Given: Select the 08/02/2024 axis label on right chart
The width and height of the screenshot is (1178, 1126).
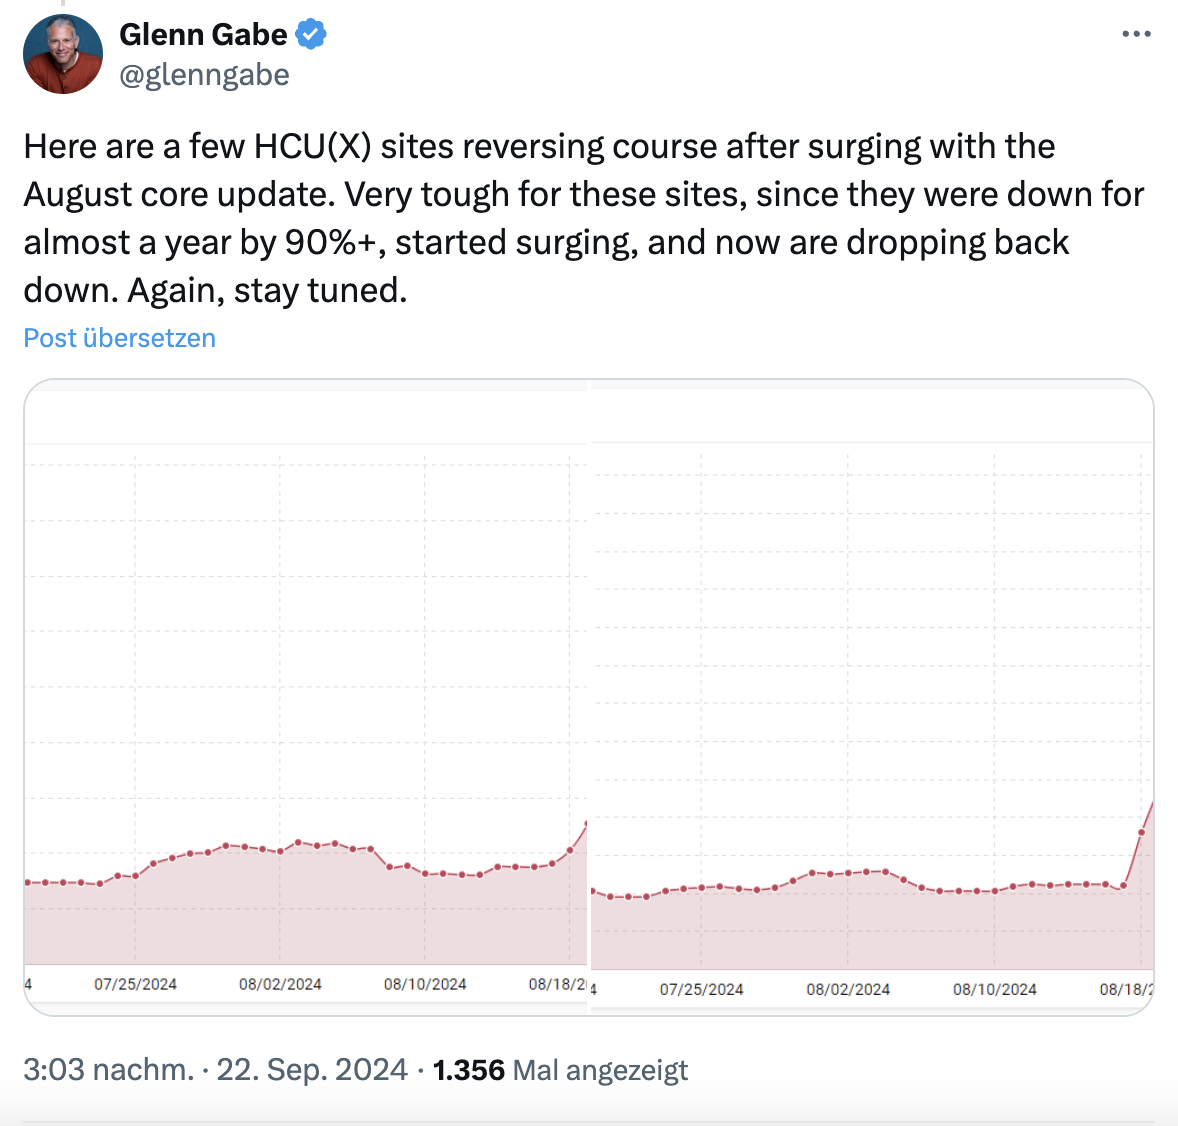Looking at the screenshot, I should (x=849, y=989).
